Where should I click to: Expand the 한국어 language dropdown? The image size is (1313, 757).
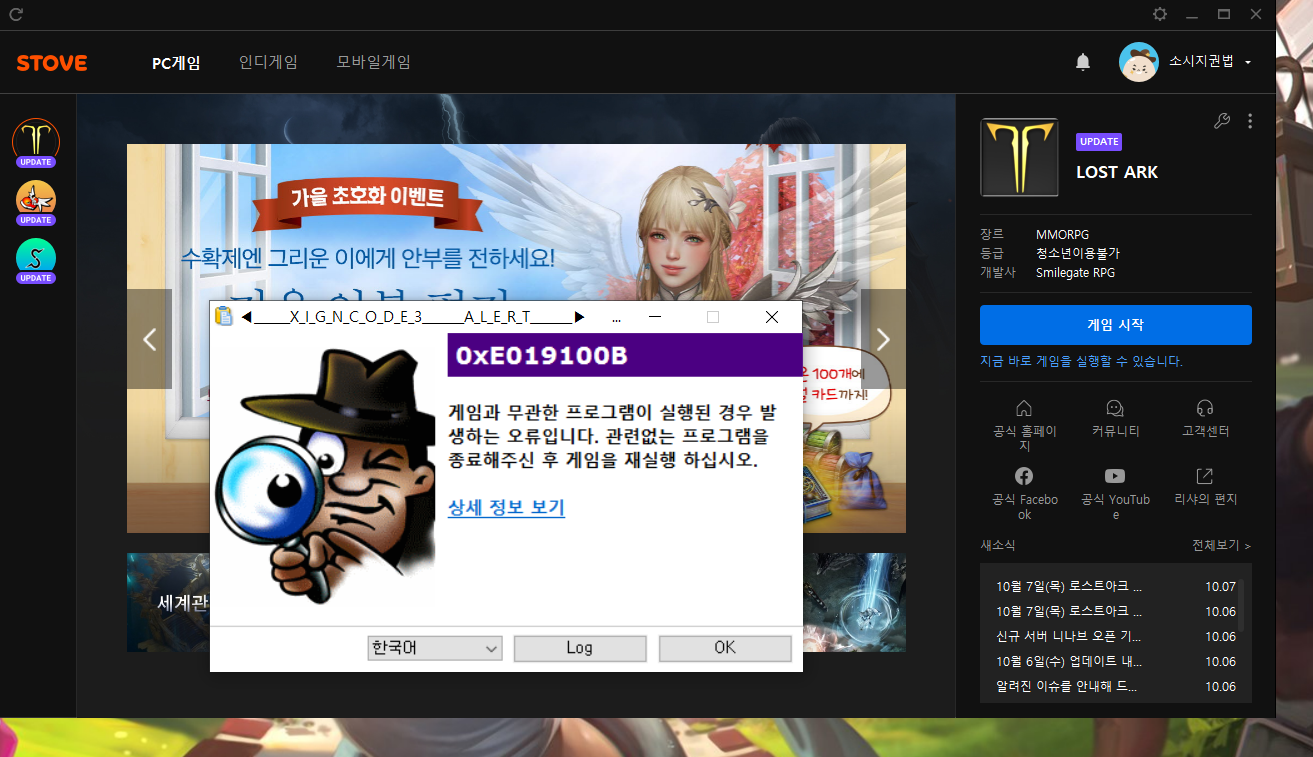[435, 648]
